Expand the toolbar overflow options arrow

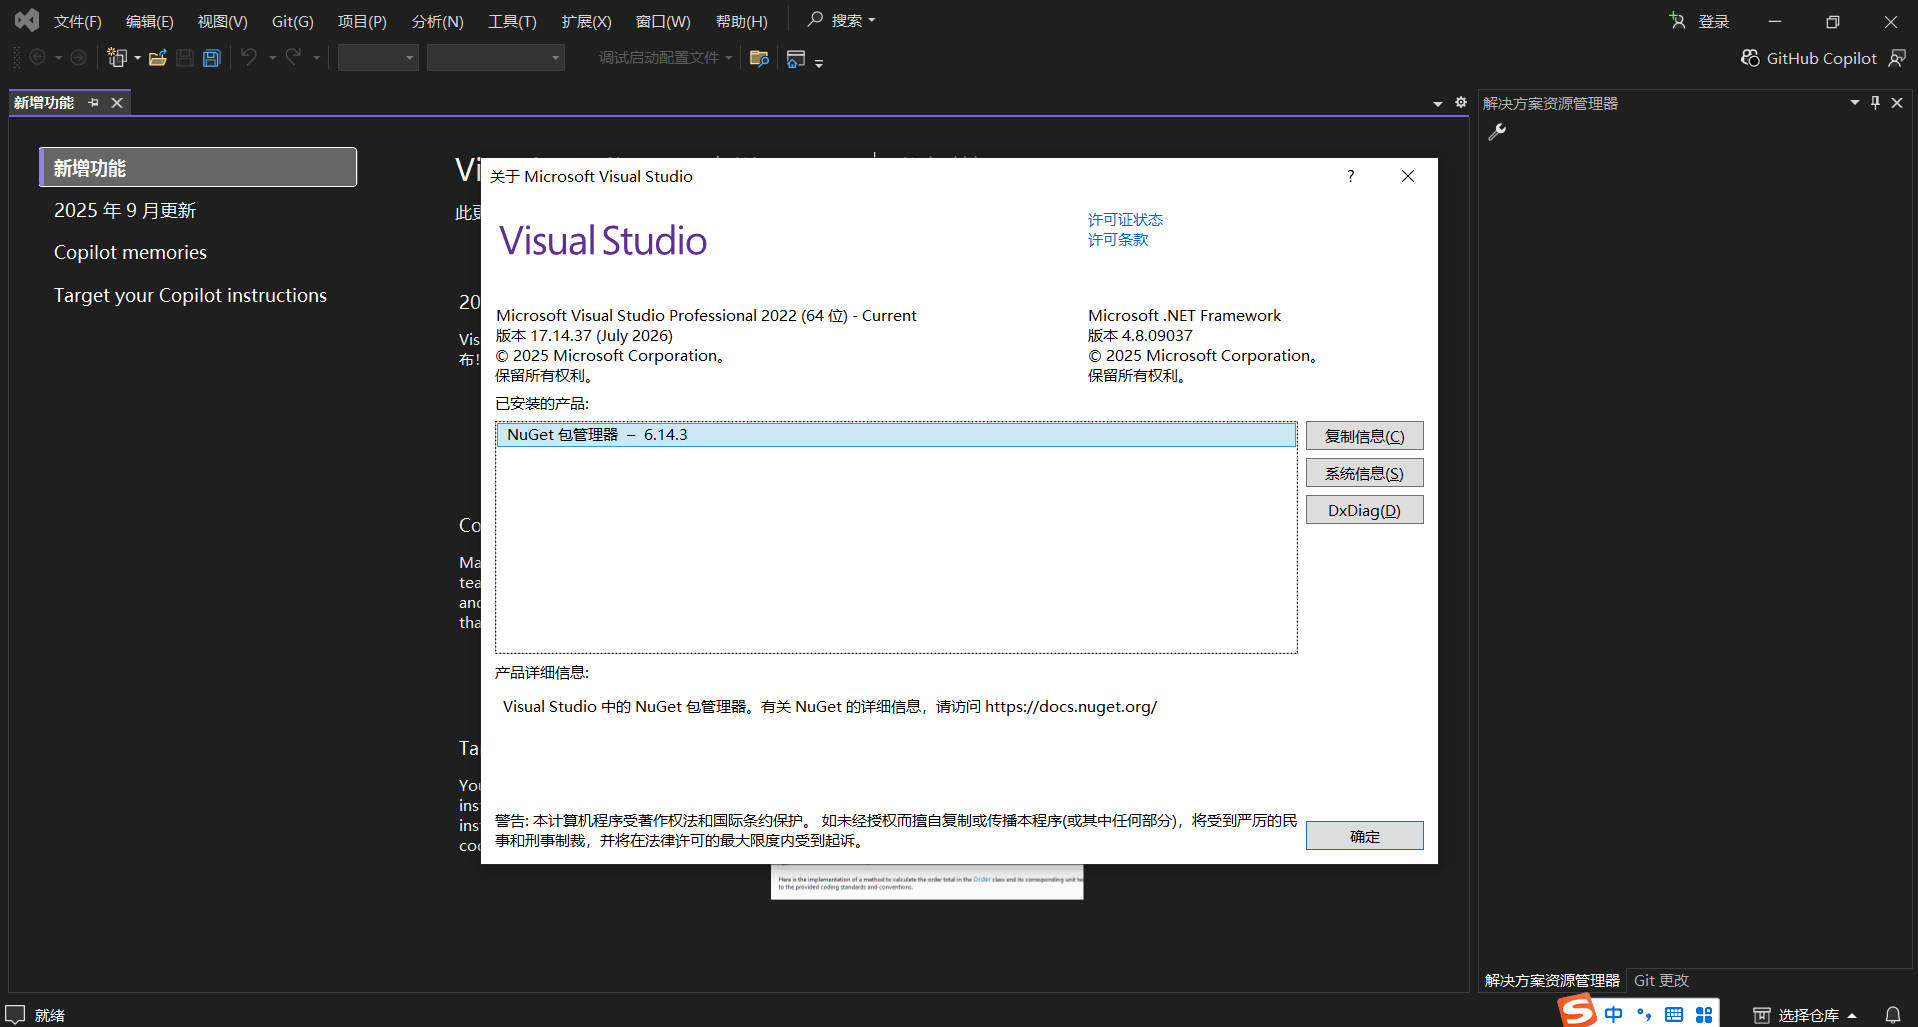pos(819,63)
